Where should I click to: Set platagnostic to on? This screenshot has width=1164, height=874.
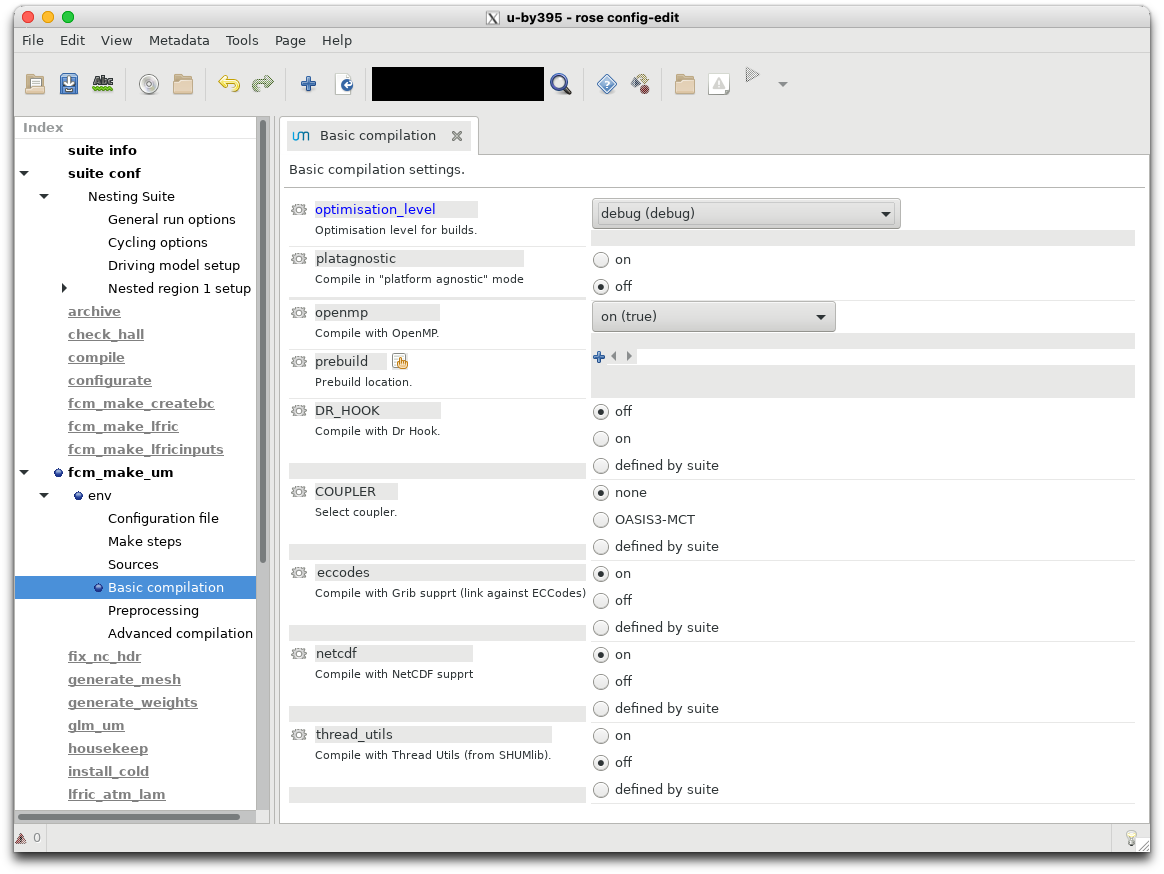(601, 260)
